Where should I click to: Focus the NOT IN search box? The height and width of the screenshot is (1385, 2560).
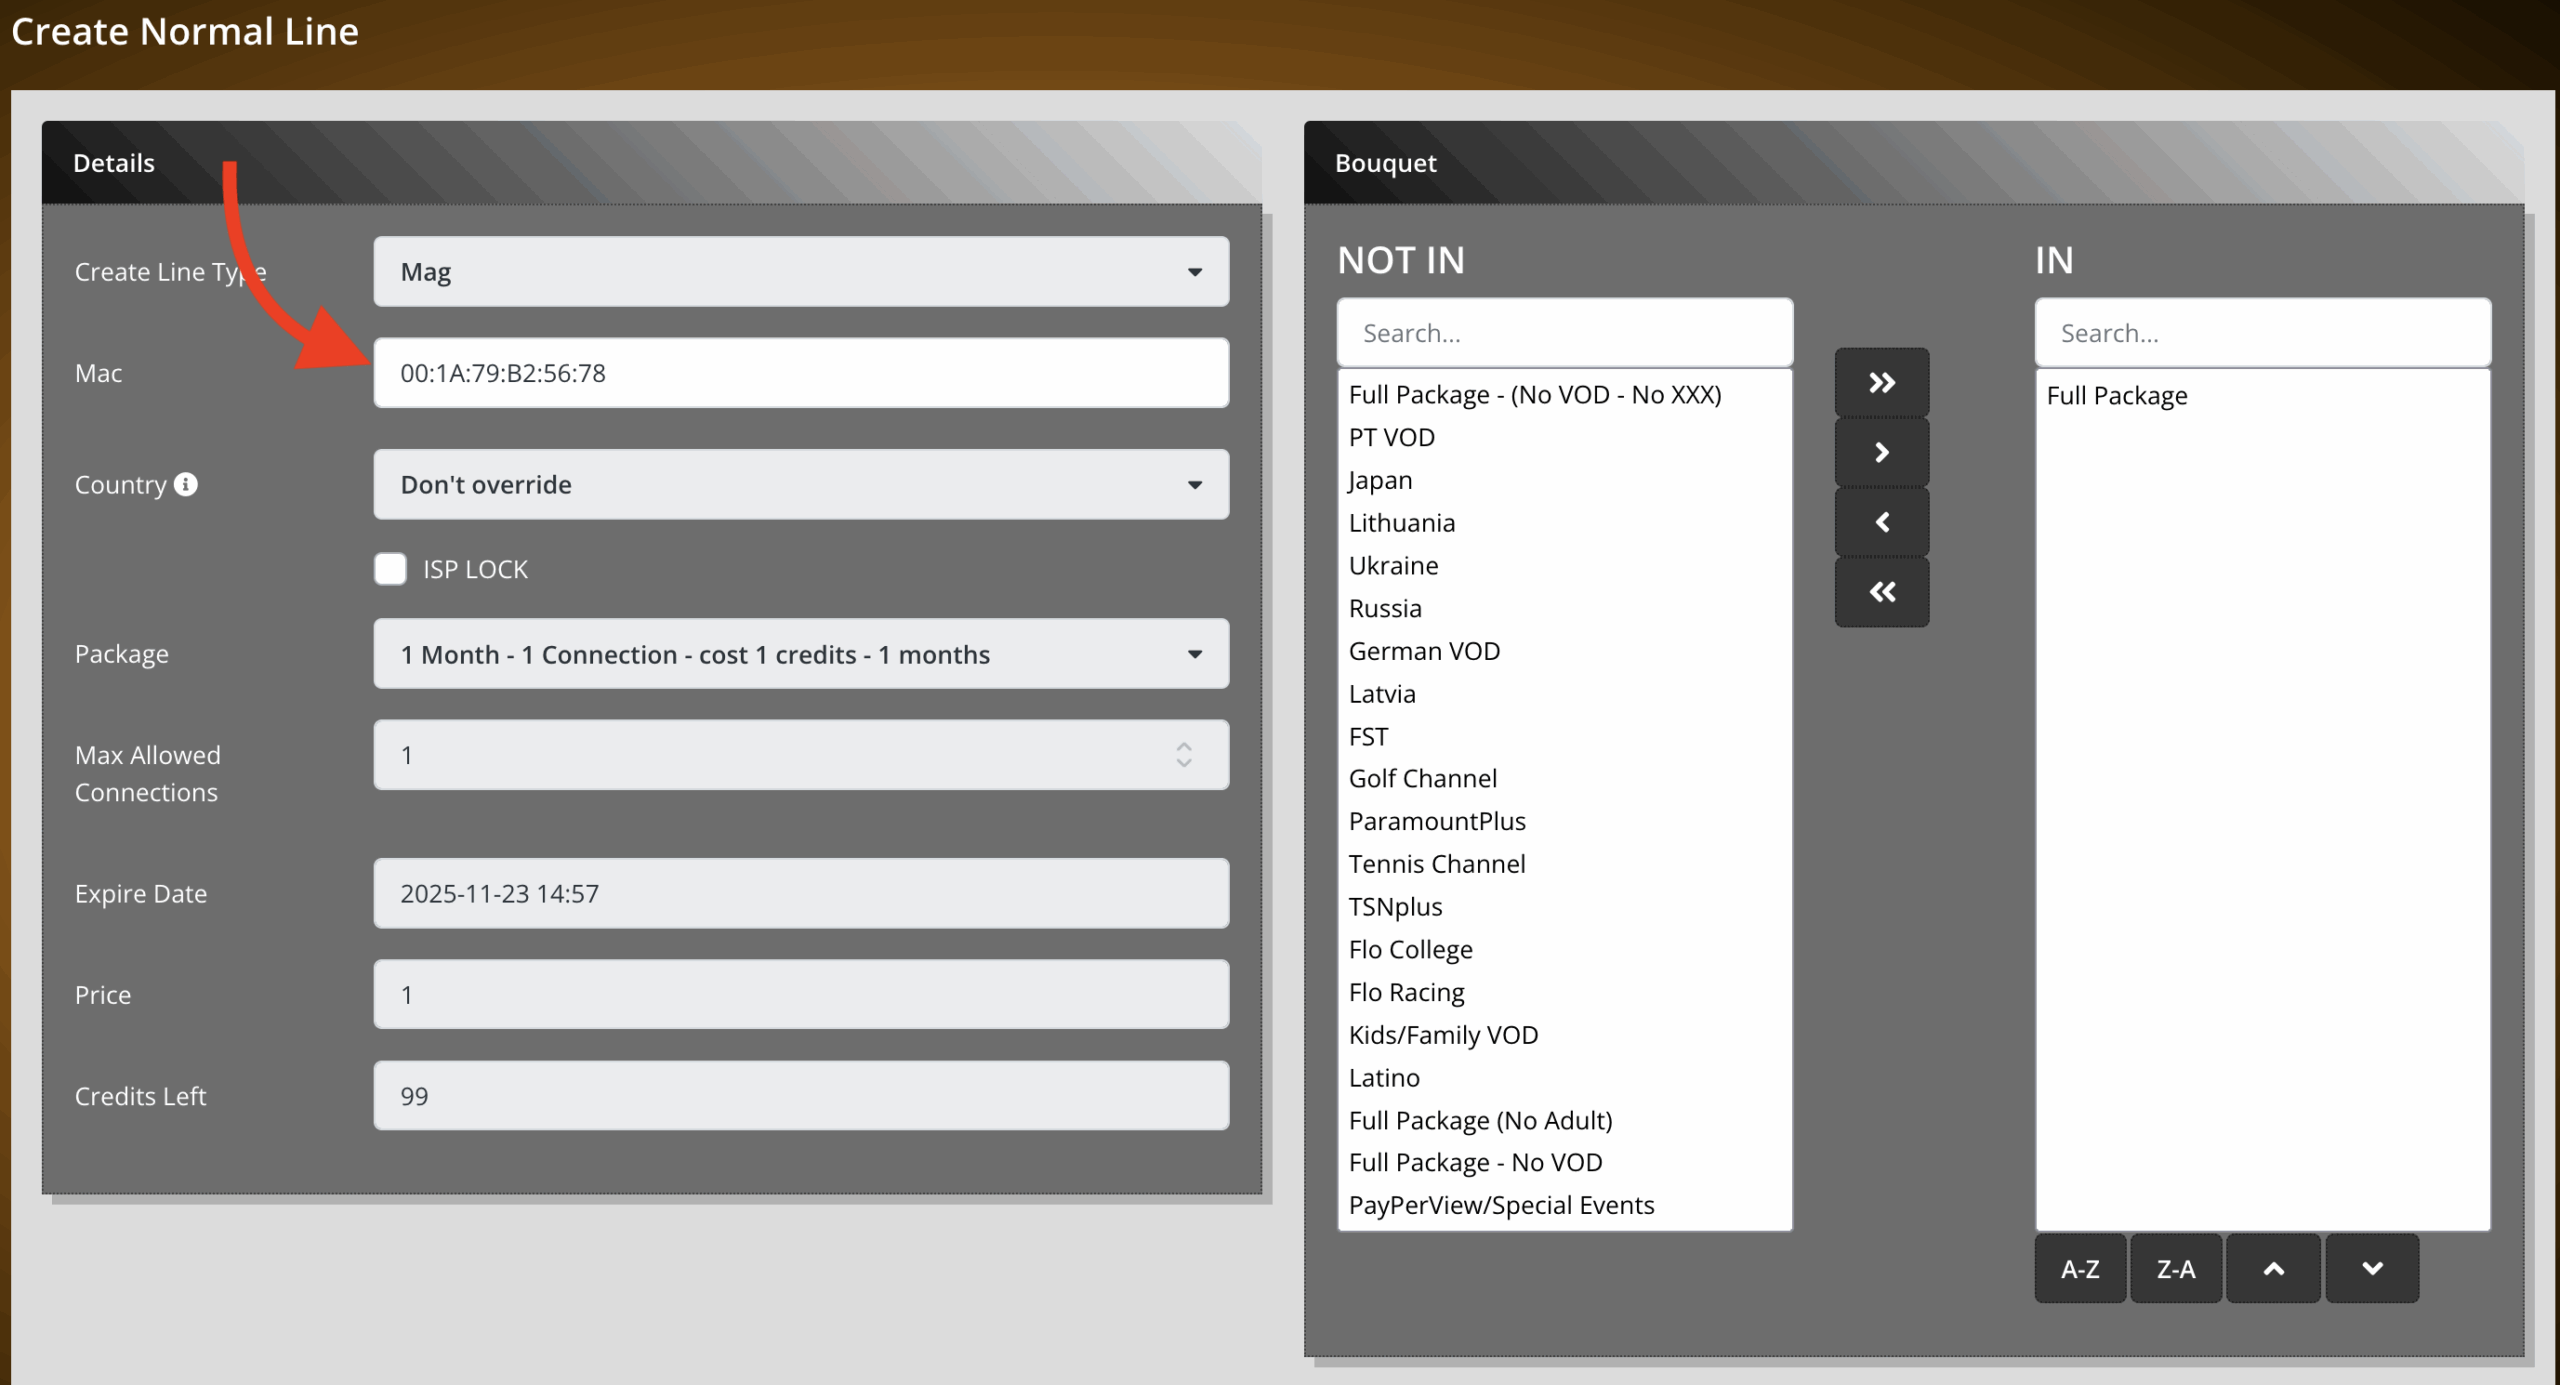click(x=1564, y=333)
